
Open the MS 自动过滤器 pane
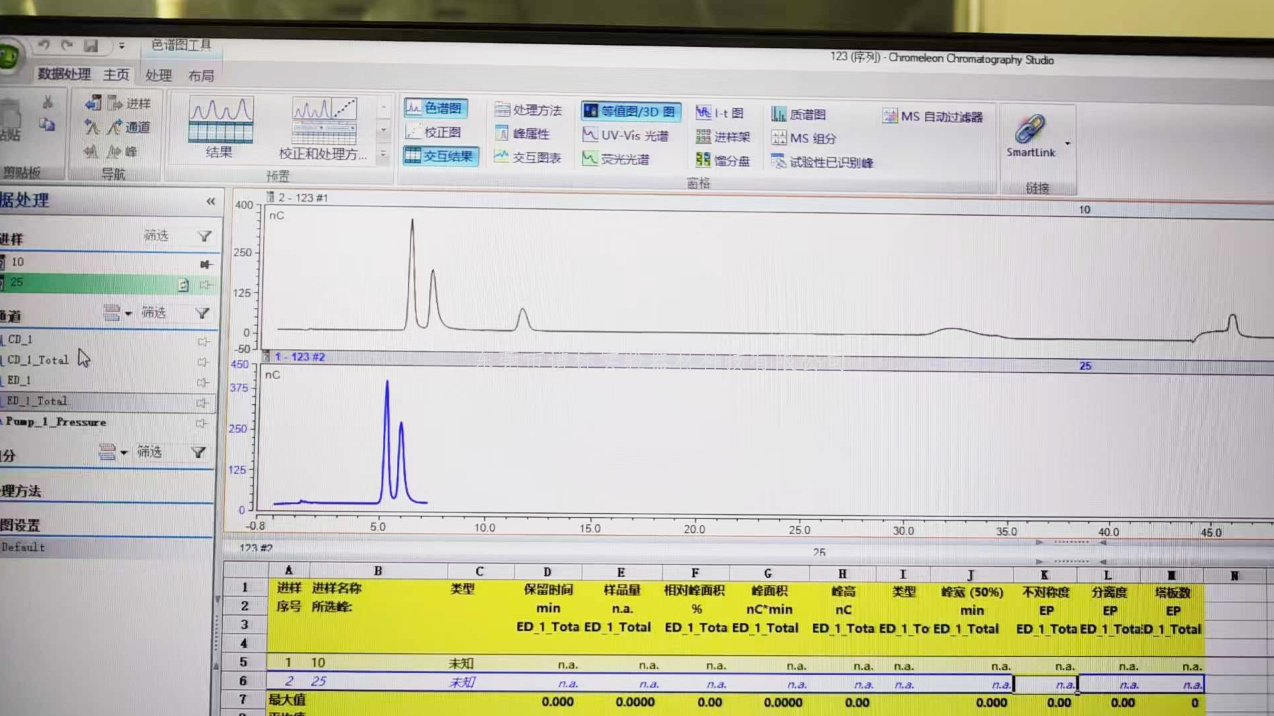pyautogui.click(x=933, y=117)
